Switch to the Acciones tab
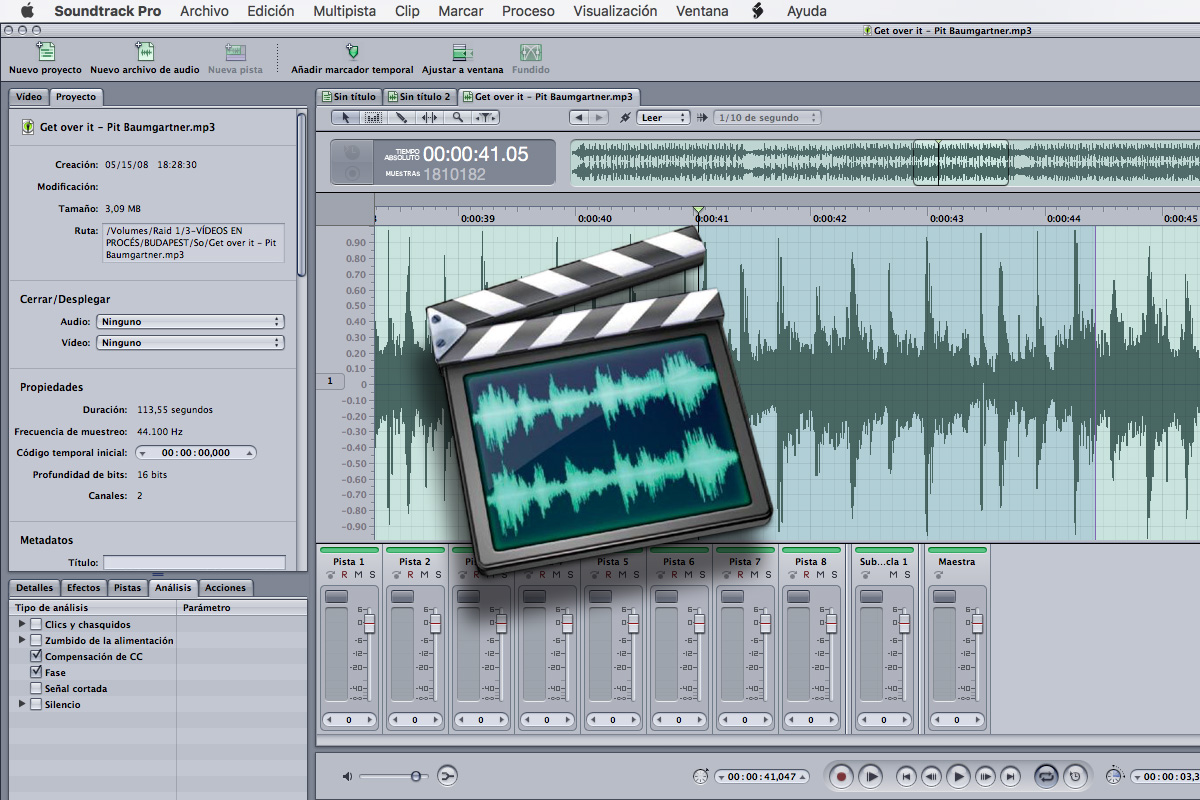This screenshot has width=1200, height=800. tap(225, 588)
